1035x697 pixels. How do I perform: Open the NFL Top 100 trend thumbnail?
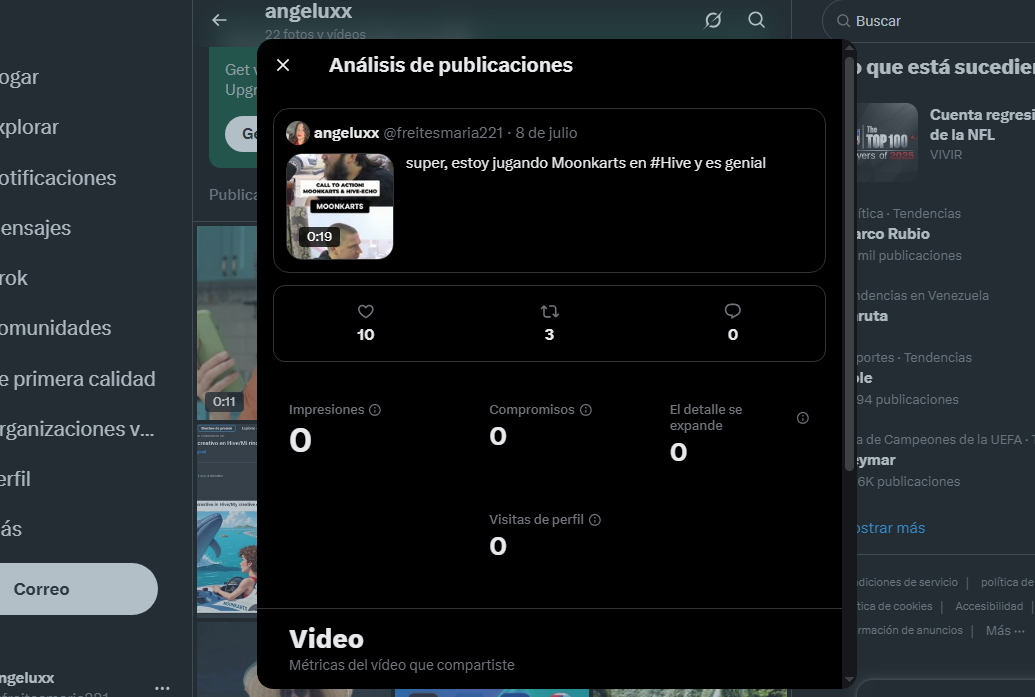[885, 142]
